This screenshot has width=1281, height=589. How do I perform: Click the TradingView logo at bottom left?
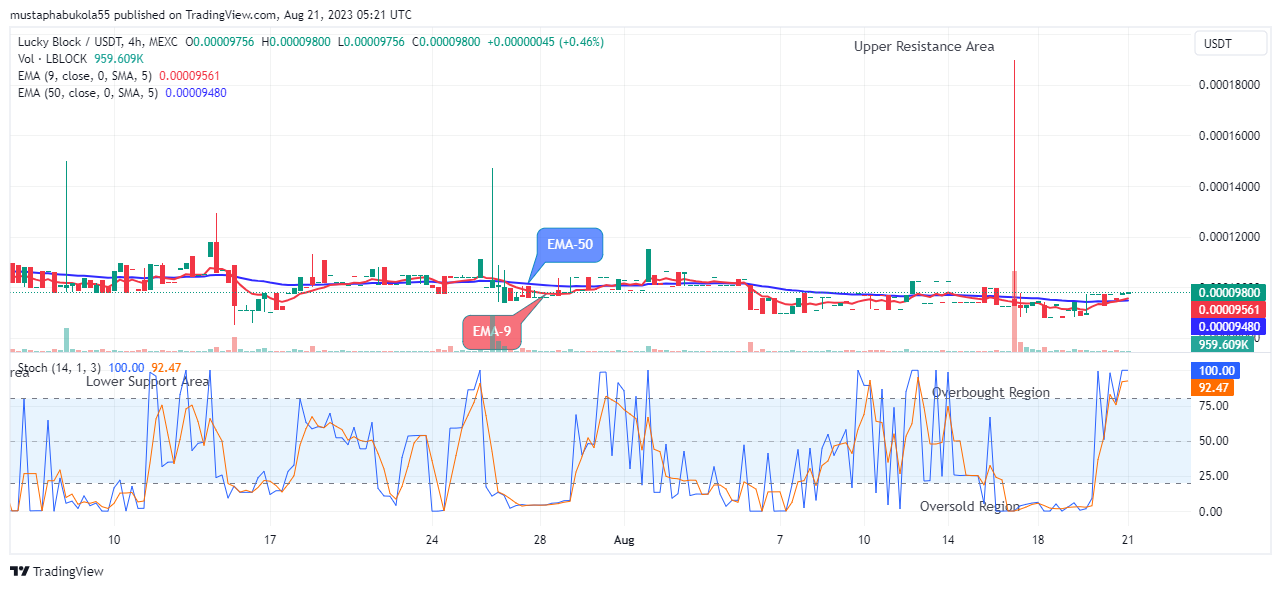click(x=57, y=571)
